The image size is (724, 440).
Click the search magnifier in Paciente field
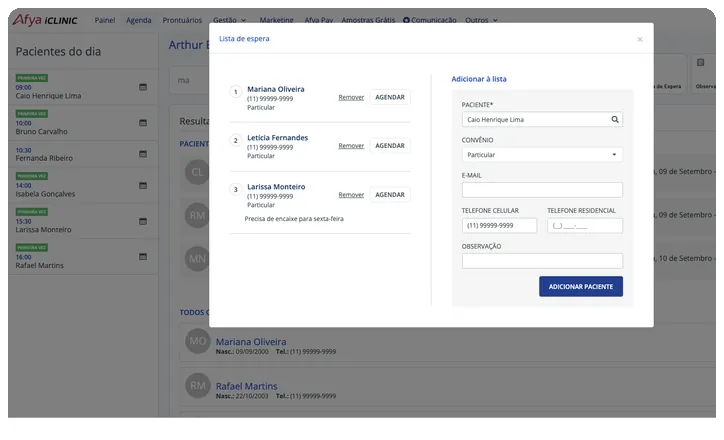[x=615, y=120]
